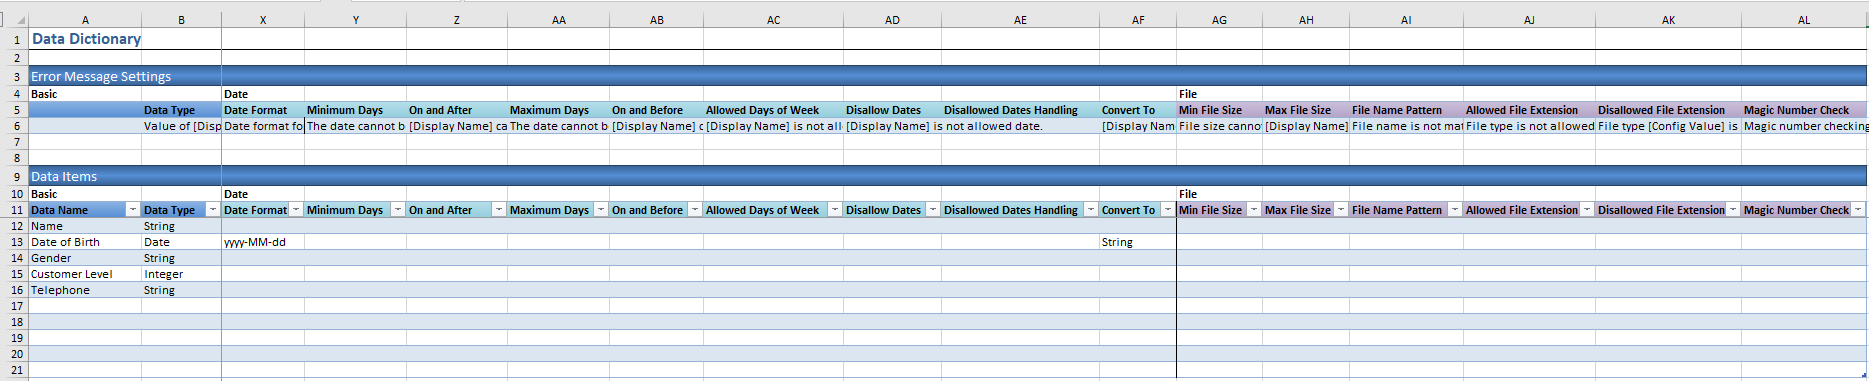This screenshot has height=381, width=1869.
Task: Select column AK header
Action: 1668,20
